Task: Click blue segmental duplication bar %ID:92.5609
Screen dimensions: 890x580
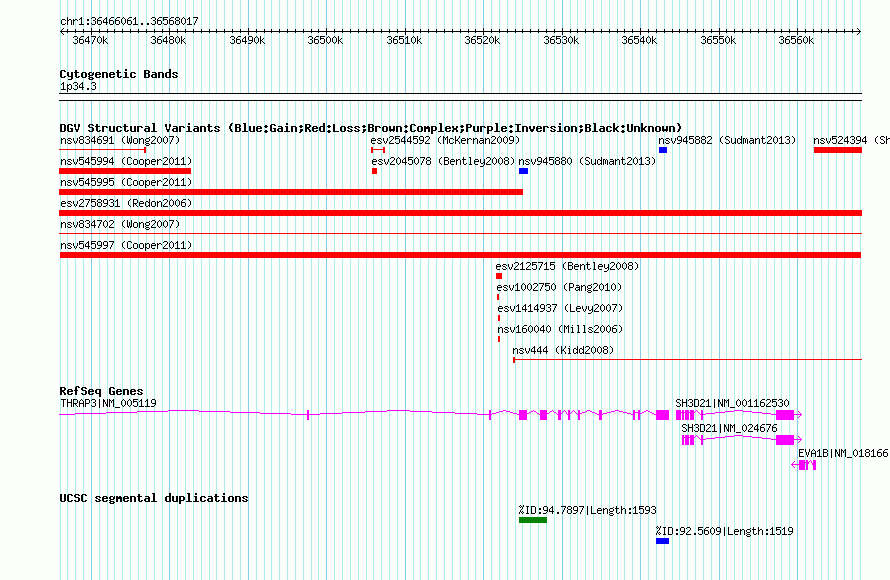Action: point(662,541)
